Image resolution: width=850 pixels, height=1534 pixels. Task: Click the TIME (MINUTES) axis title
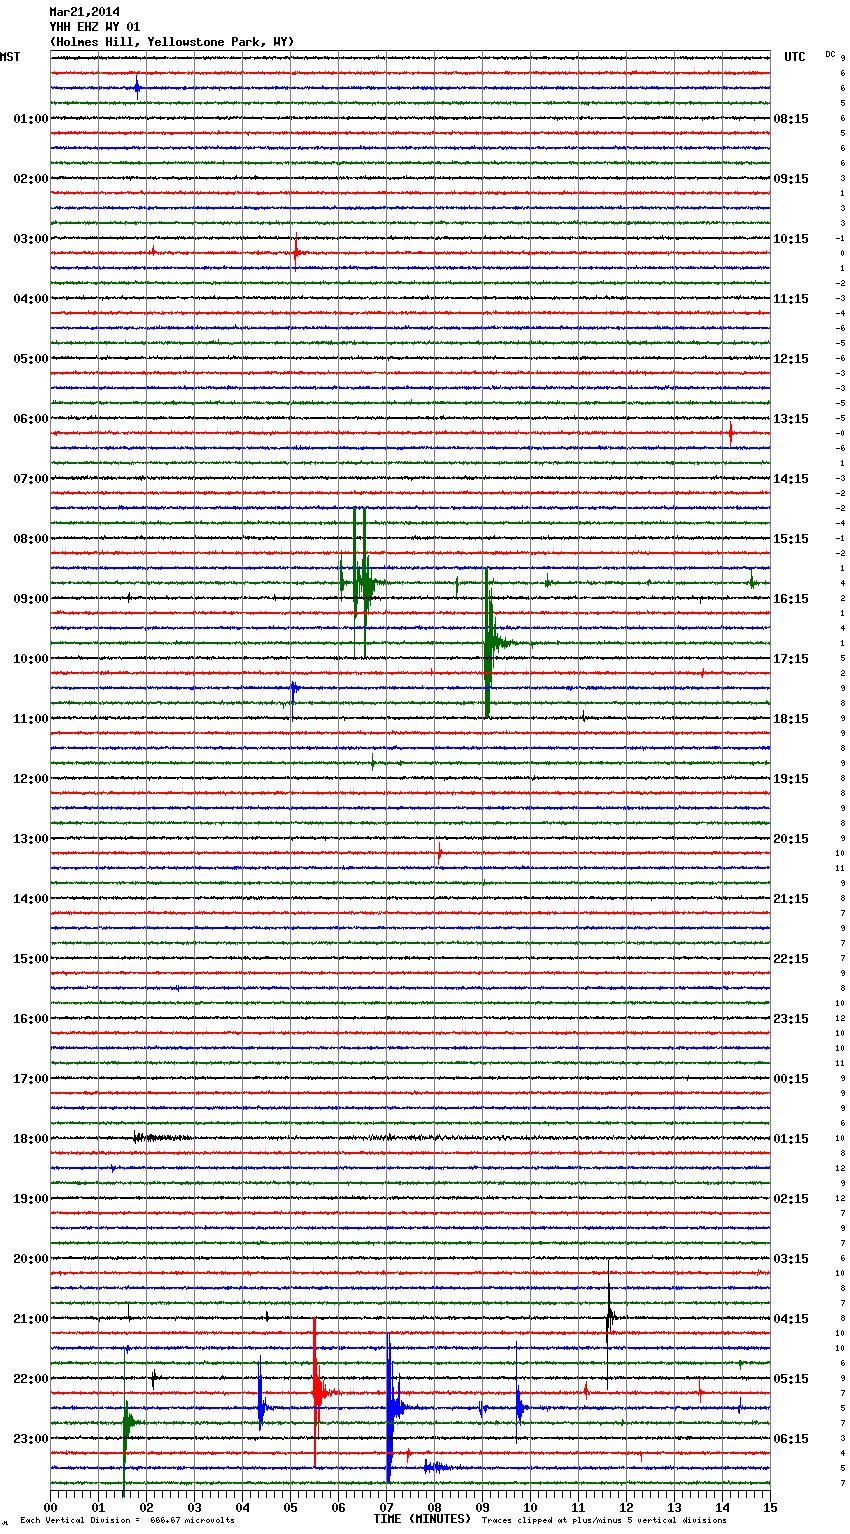point(422,1519)
